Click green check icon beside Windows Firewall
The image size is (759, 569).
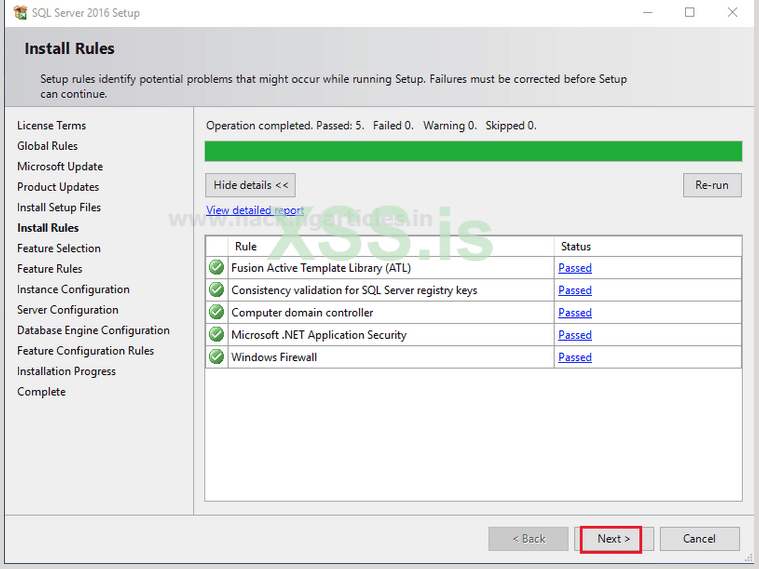216,356
